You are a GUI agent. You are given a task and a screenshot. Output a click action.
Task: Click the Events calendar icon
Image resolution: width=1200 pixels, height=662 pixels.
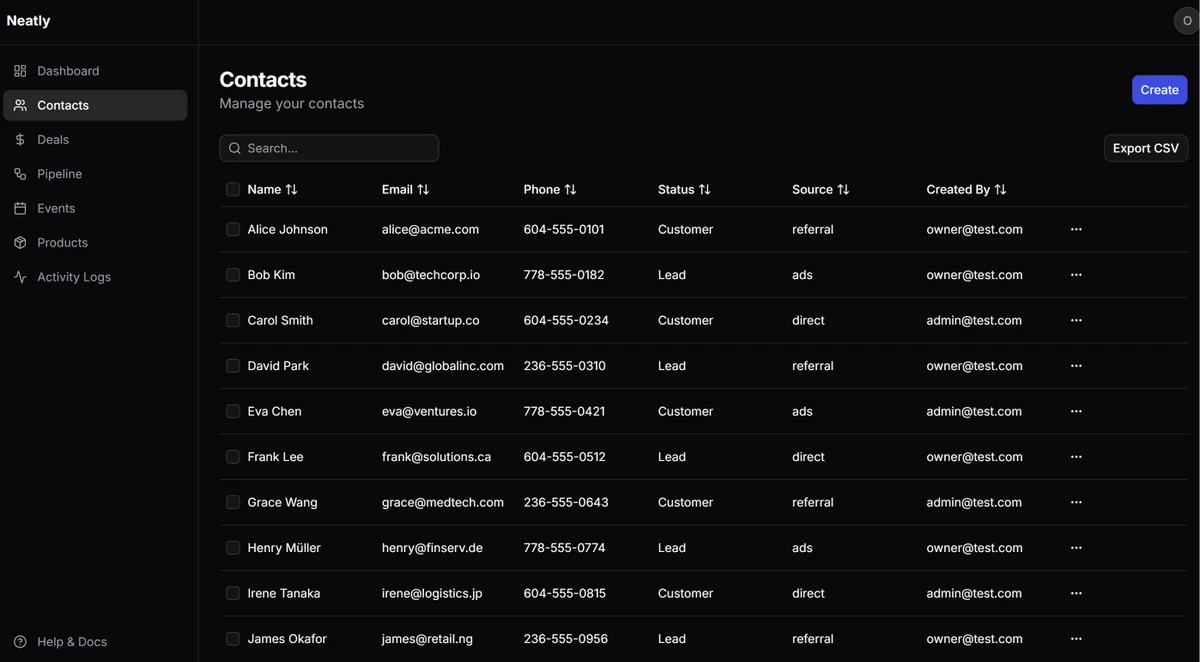coord(20,208)
